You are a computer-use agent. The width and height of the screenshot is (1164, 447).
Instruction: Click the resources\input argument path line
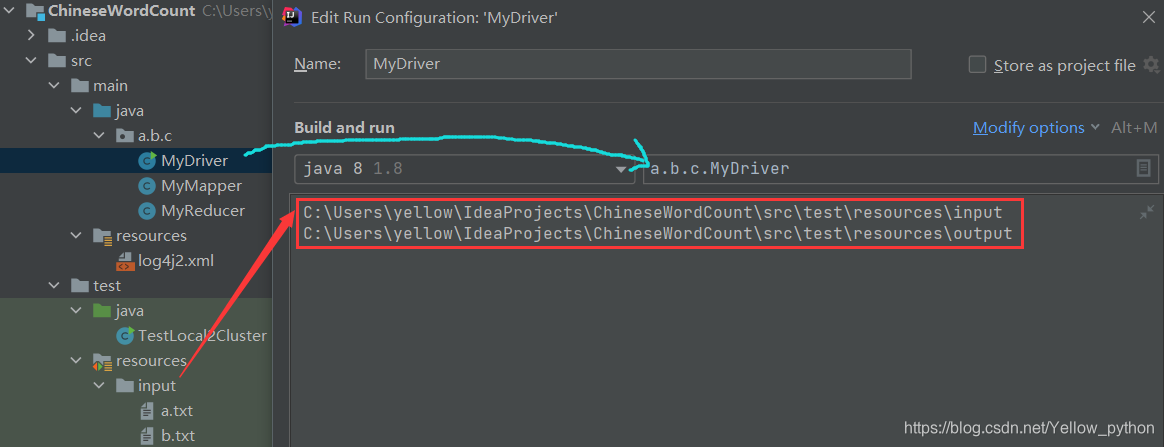coord(653,212)
